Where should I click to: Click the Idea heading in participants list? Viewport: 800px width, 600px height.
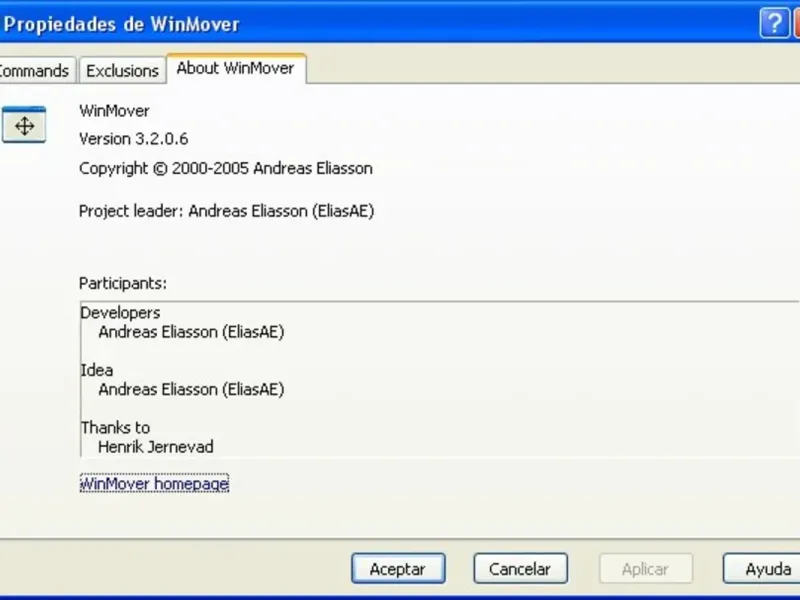pos(97,370)
